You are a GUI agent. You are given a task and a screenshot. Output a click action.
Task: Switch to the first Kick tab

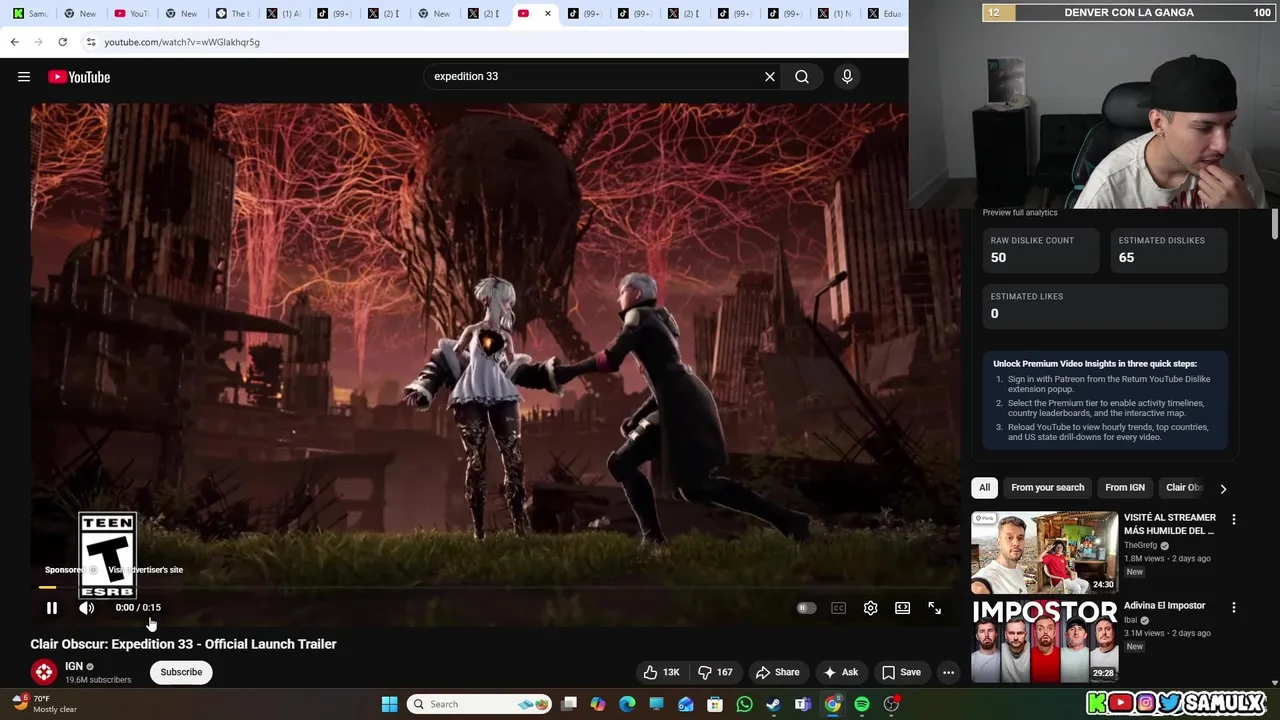point(29,14)
